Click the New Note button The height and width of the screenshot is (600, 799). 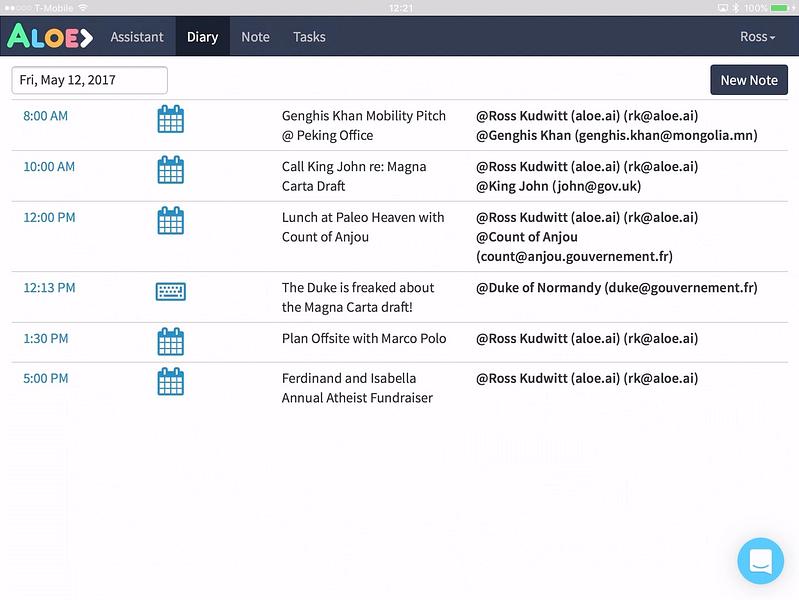[x=749, y=80]
